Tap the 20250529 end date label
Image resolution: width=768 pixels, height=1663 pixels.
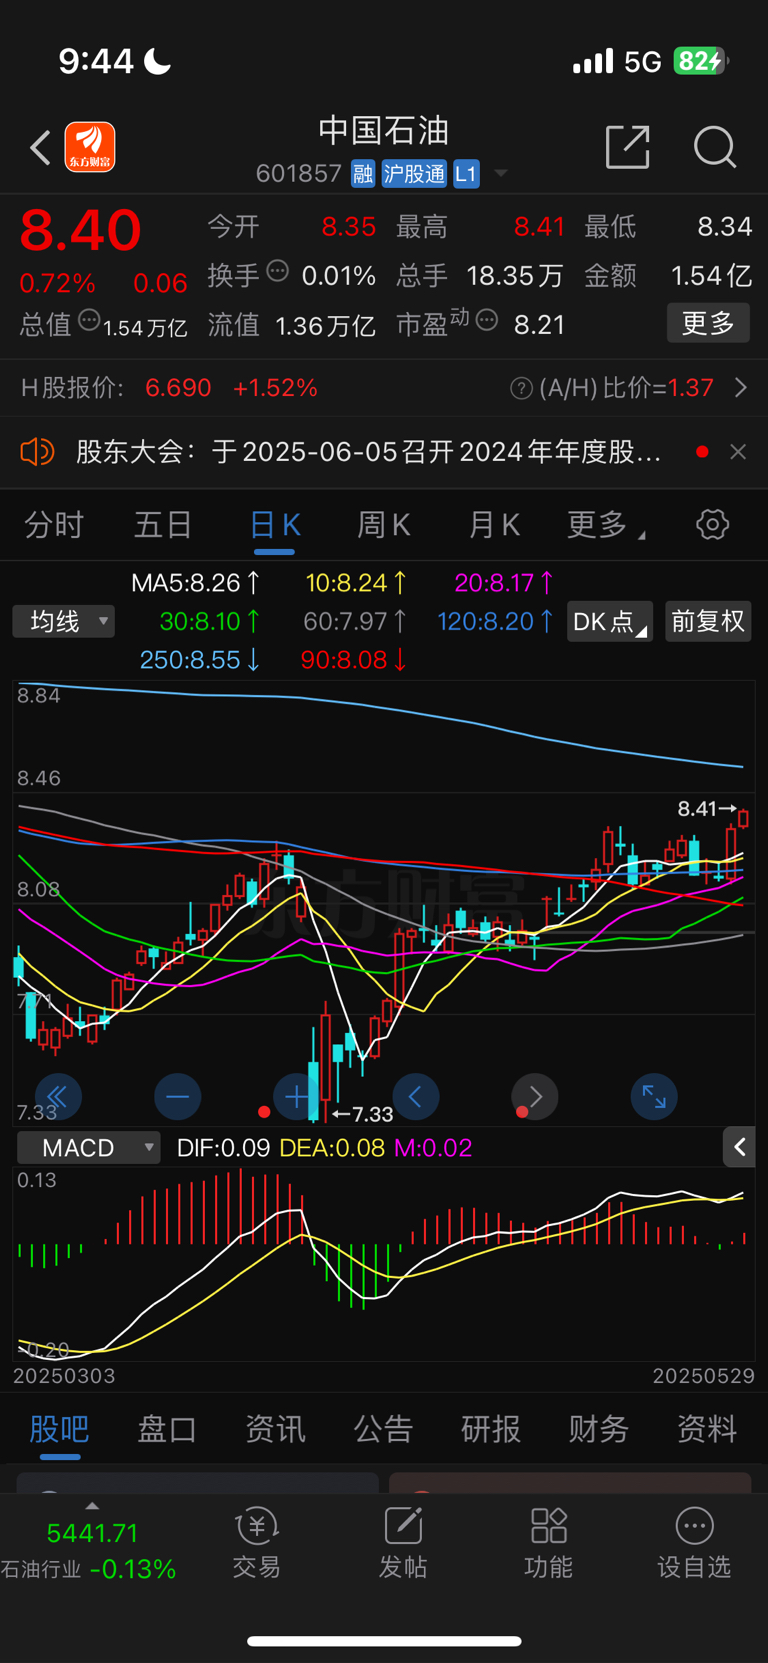pos(704,1376)
